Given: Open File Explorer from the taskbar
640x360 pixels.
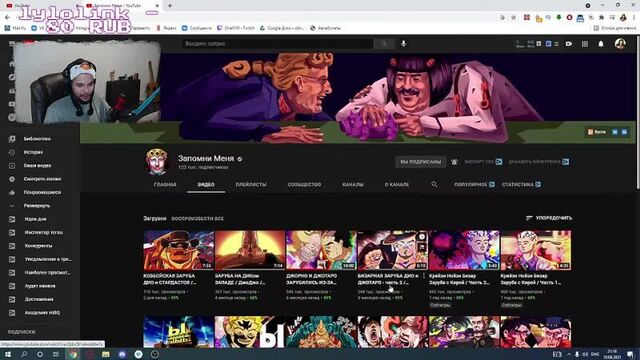Looking at the screenshot, I should click(106, 354).
